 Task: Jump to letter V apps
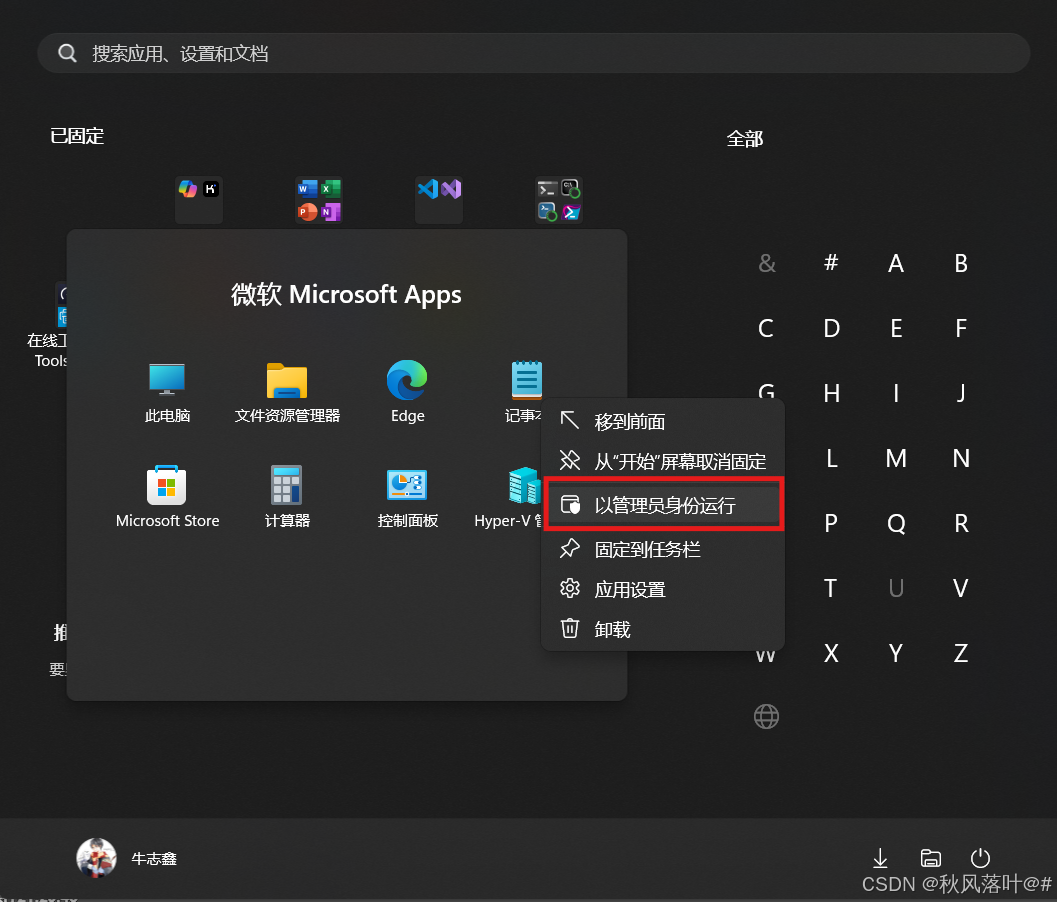961,589
